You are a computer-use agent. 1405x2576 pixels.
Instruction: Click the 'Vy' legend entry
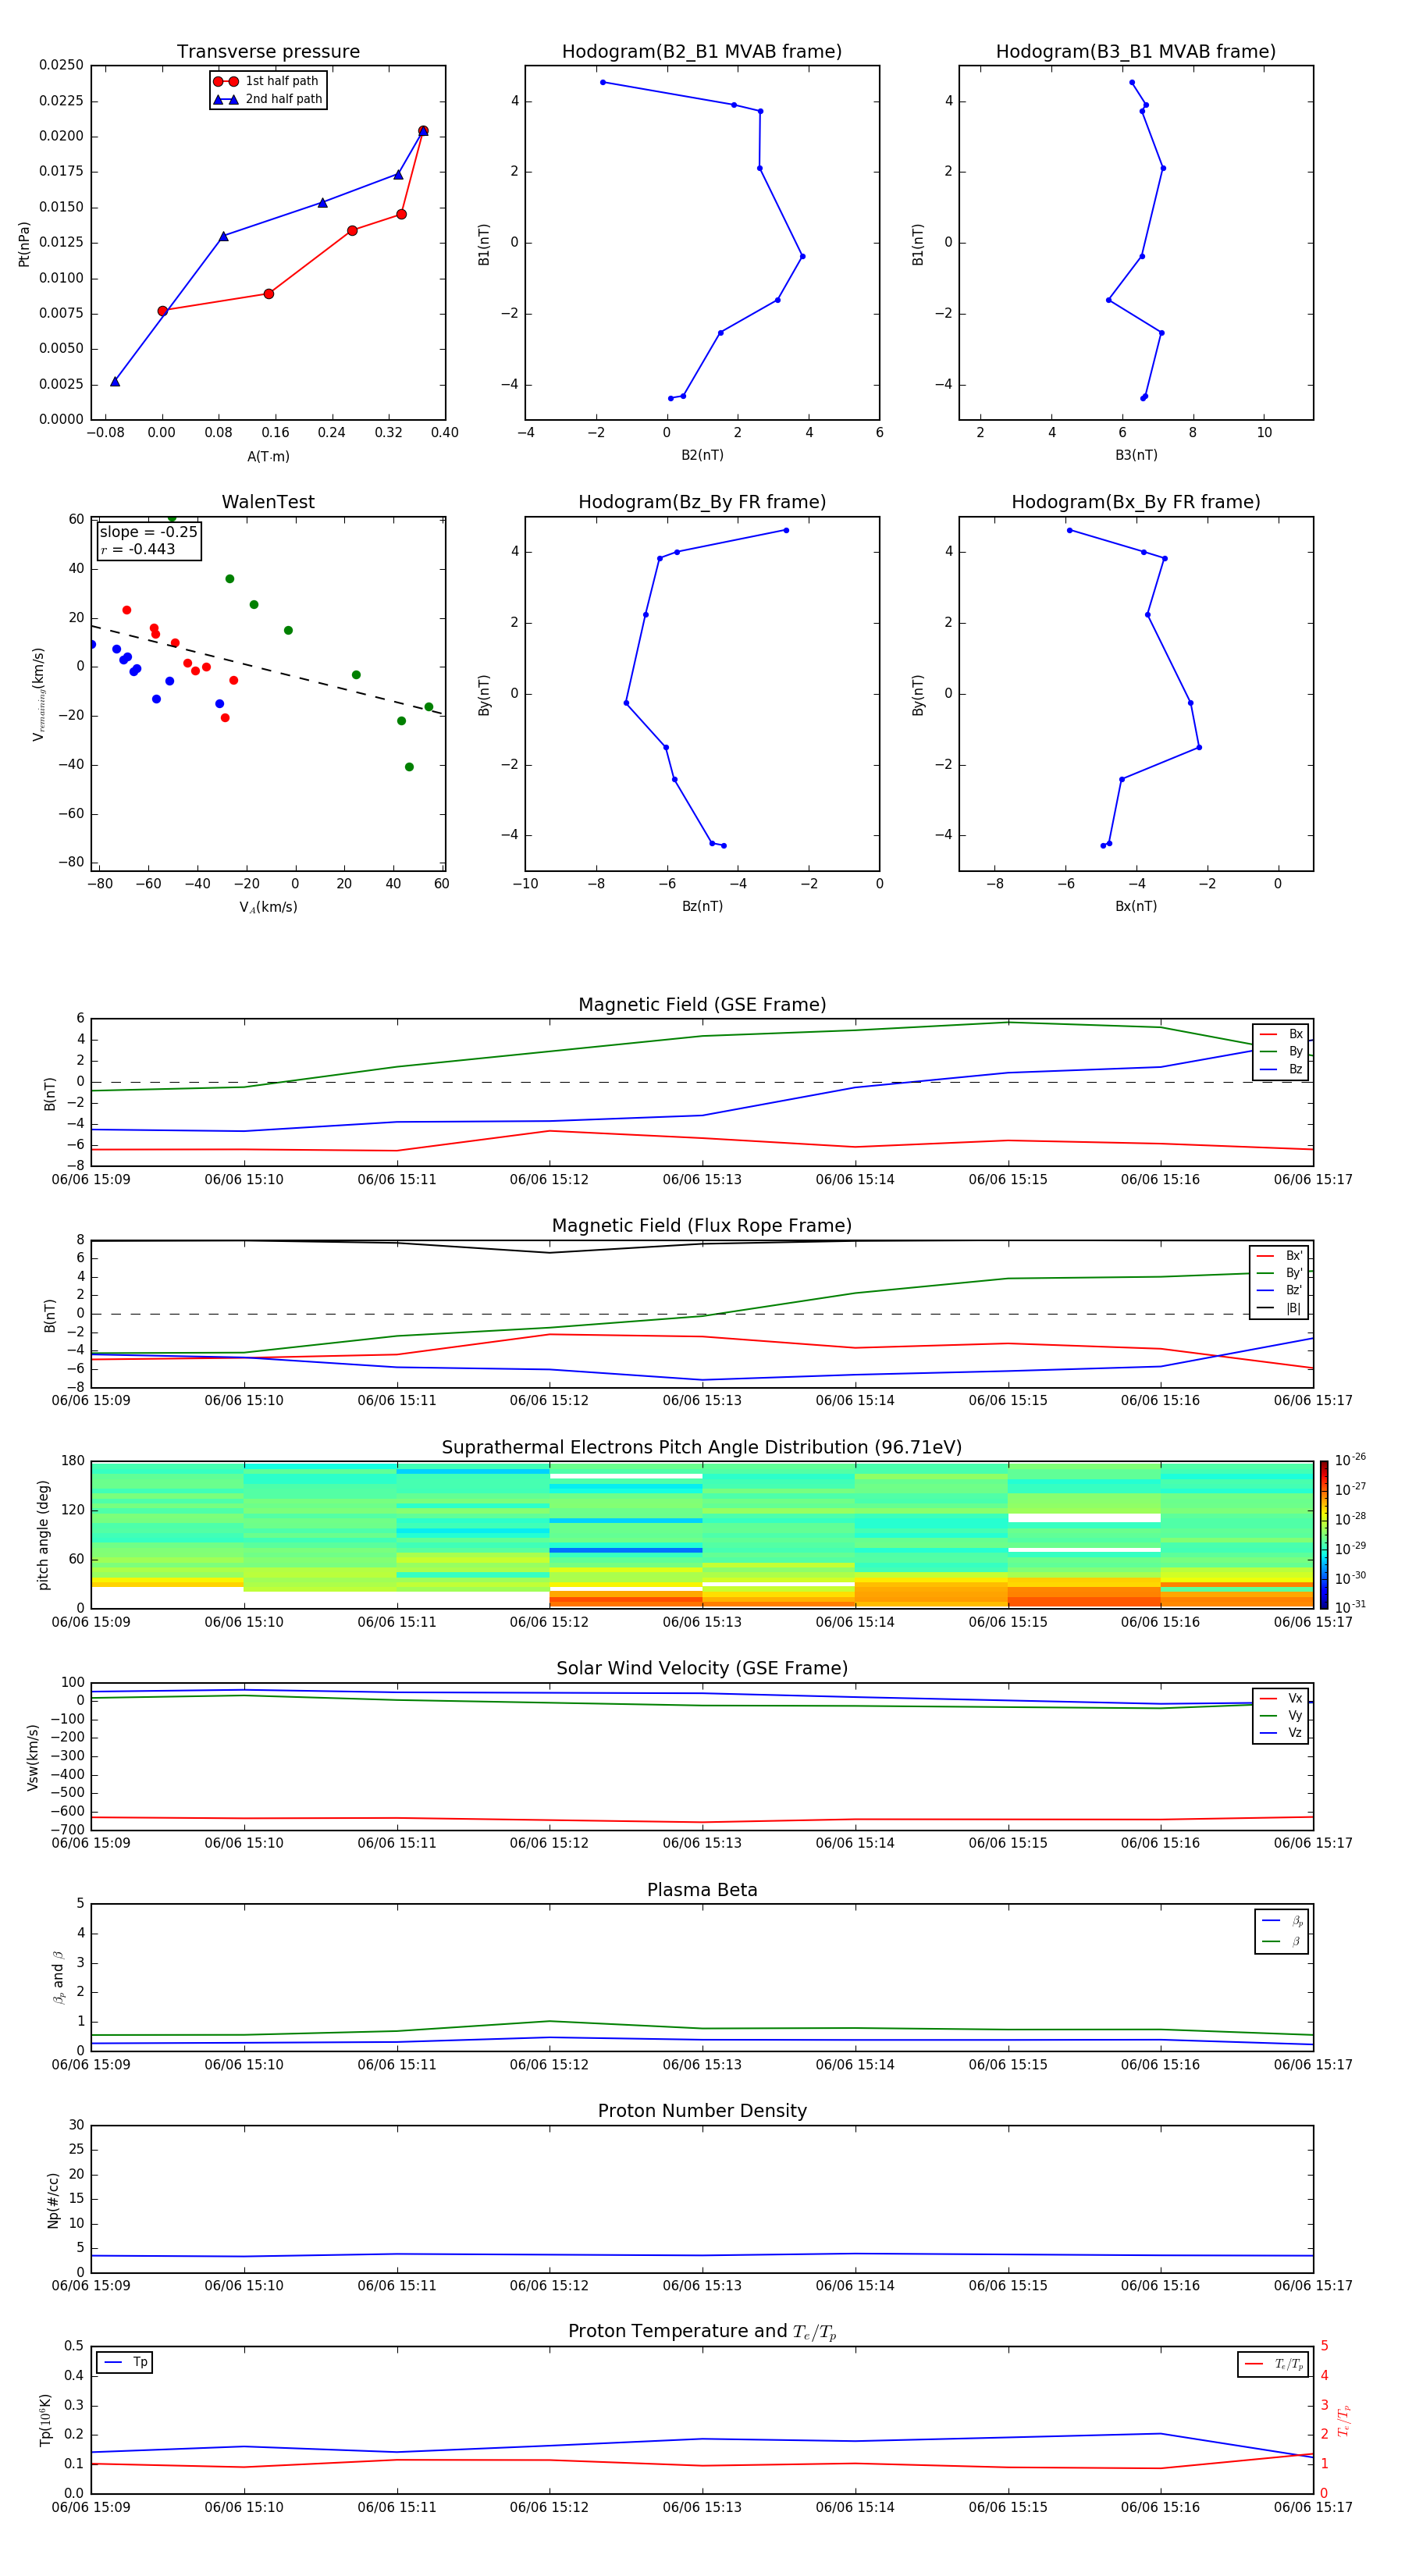pos(1281,1716)
